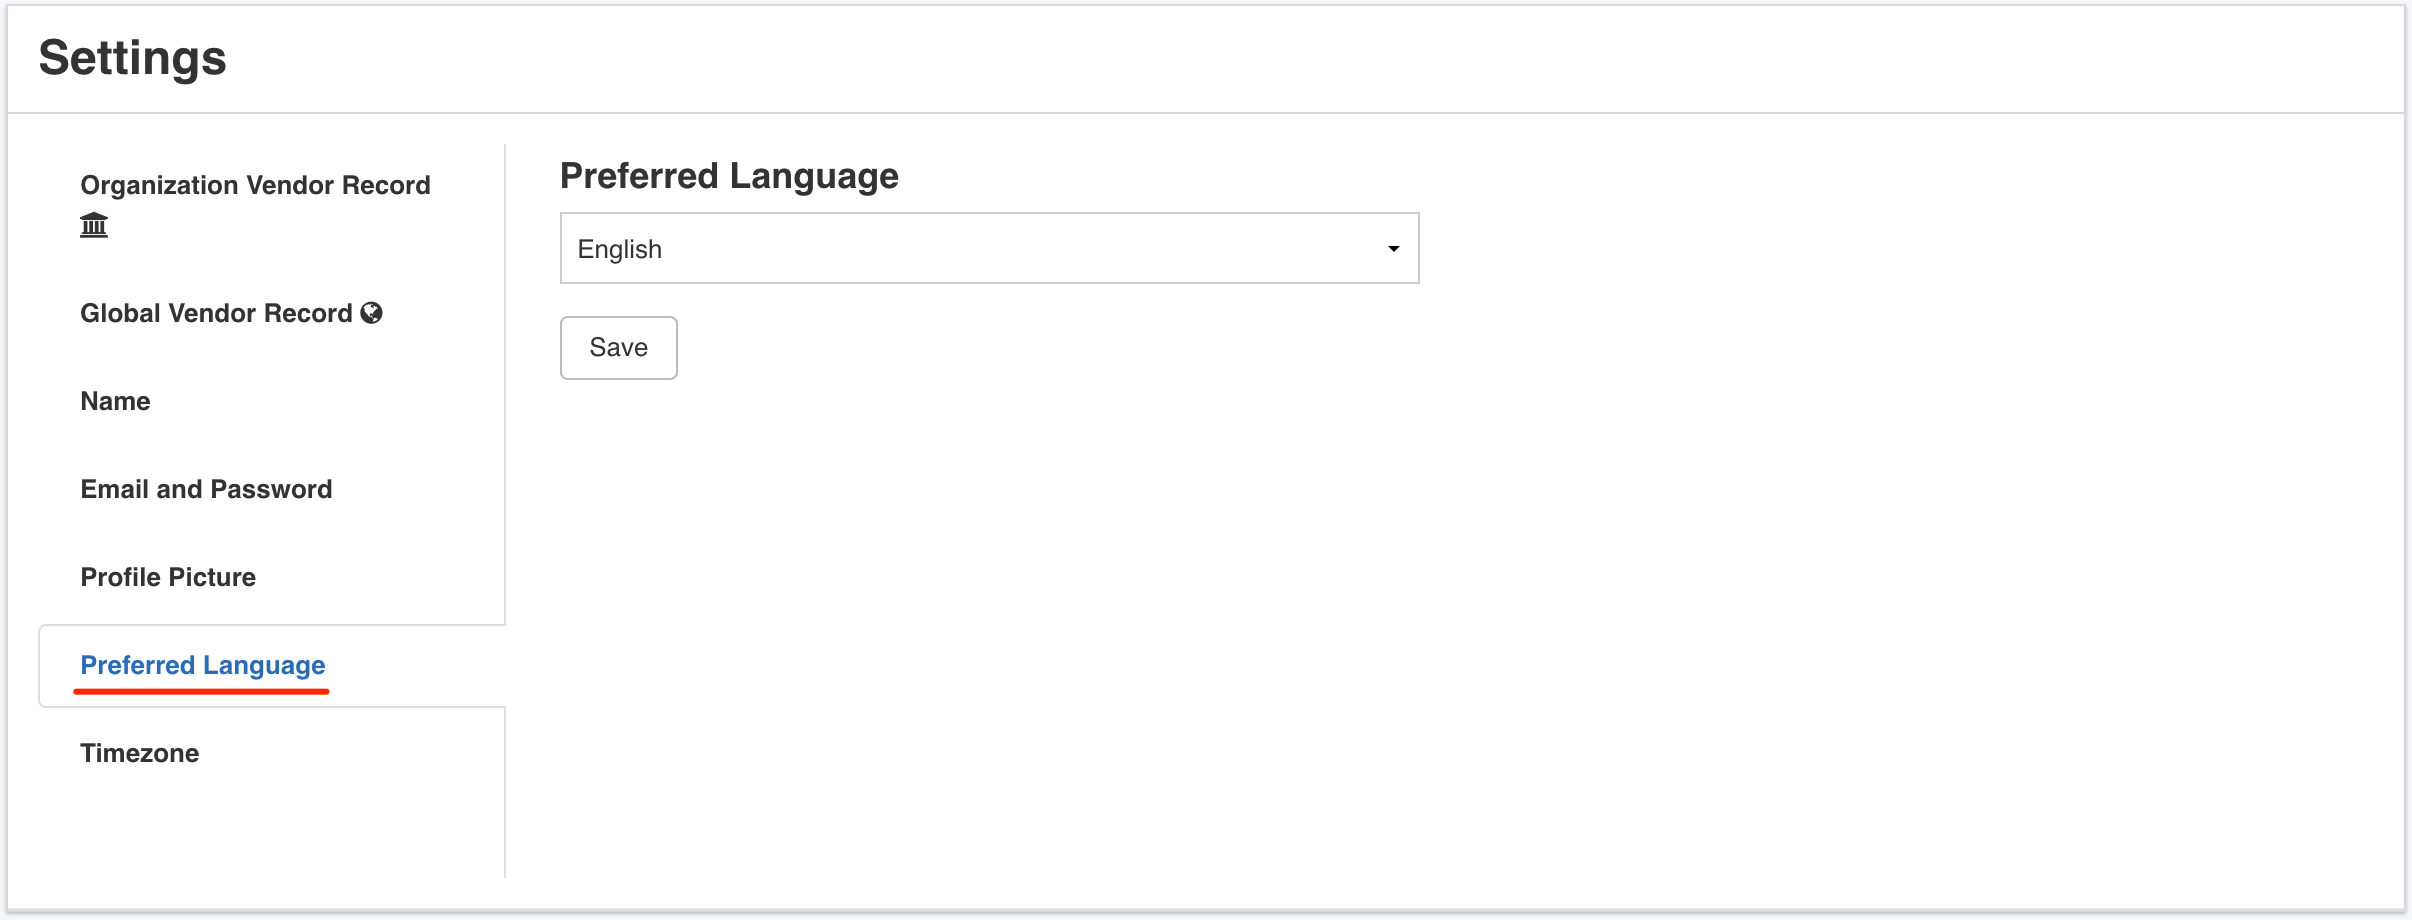Viewport: 2412px width, 920px height.
Task: Open Email and Password settings
Action: point(206,489)
